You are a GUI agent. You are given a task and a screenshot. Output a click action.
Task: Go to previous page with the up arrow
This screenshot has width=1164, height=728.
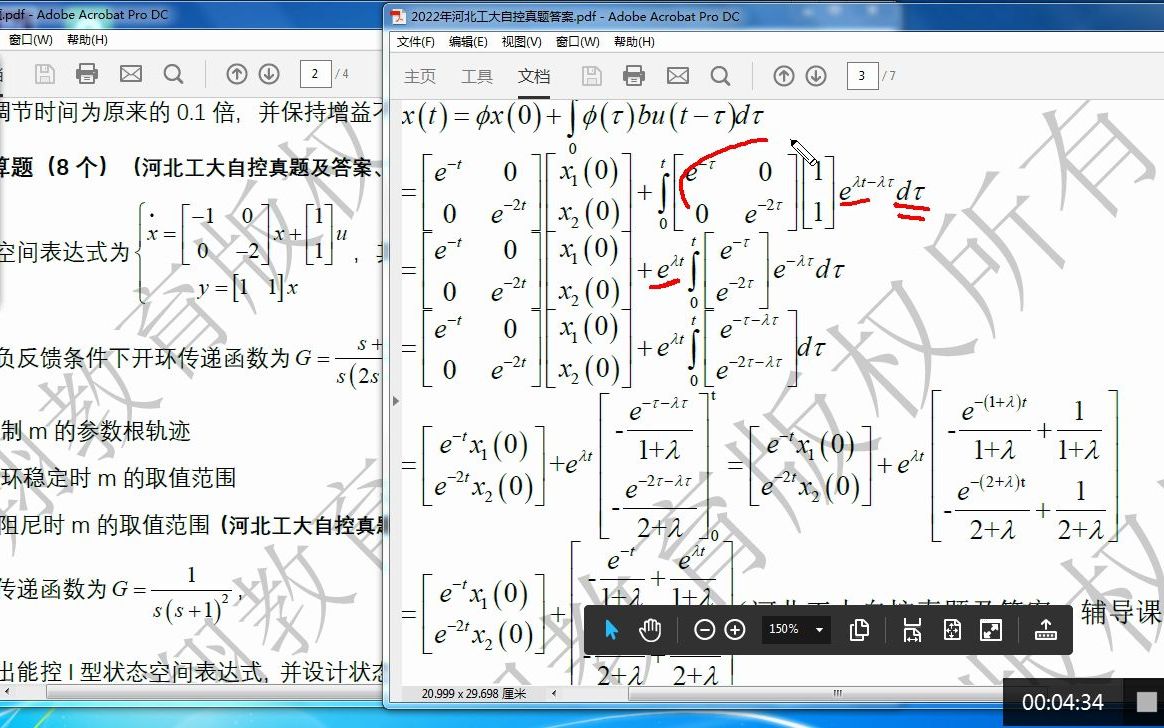pyautogui.click(x=783, y=74)
